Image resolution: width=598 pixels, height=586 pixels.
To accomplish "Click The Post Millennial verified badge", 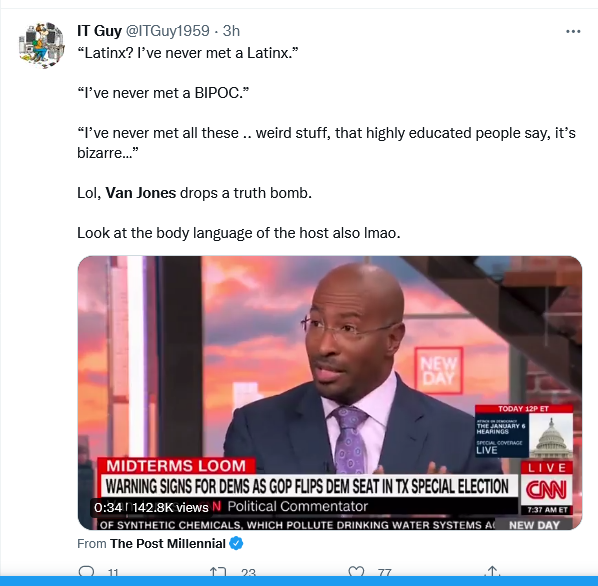I will click(x=236, y=543).
